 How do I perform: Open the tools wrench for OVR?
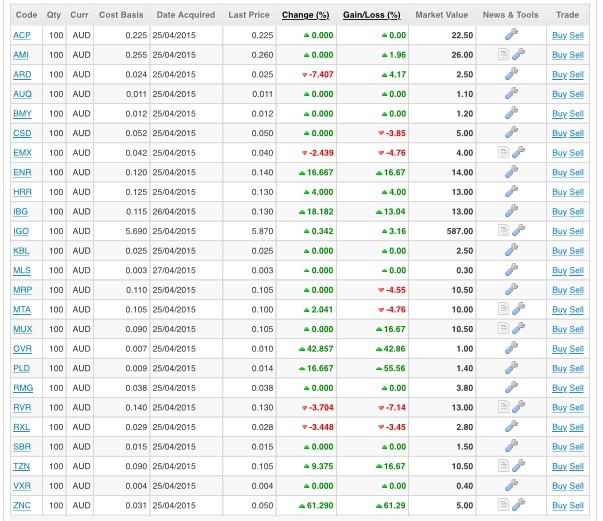point(511,348)
